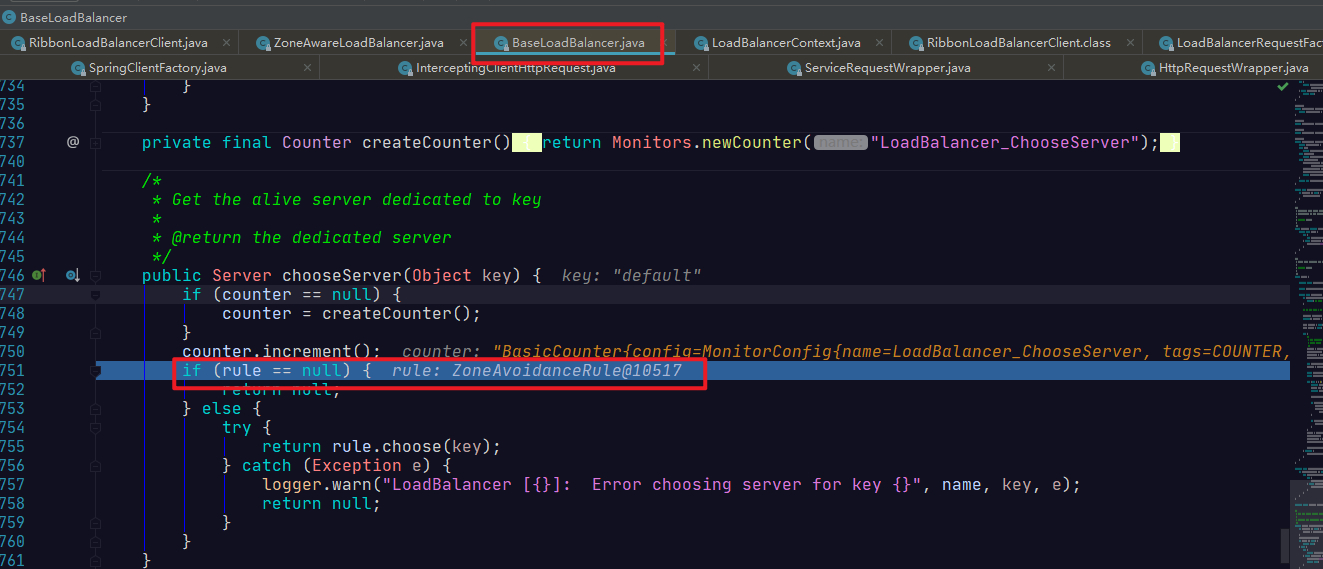Click the Monitors class reference on line 737
The width and height of the screenshot is (1323, 569).
651,142
